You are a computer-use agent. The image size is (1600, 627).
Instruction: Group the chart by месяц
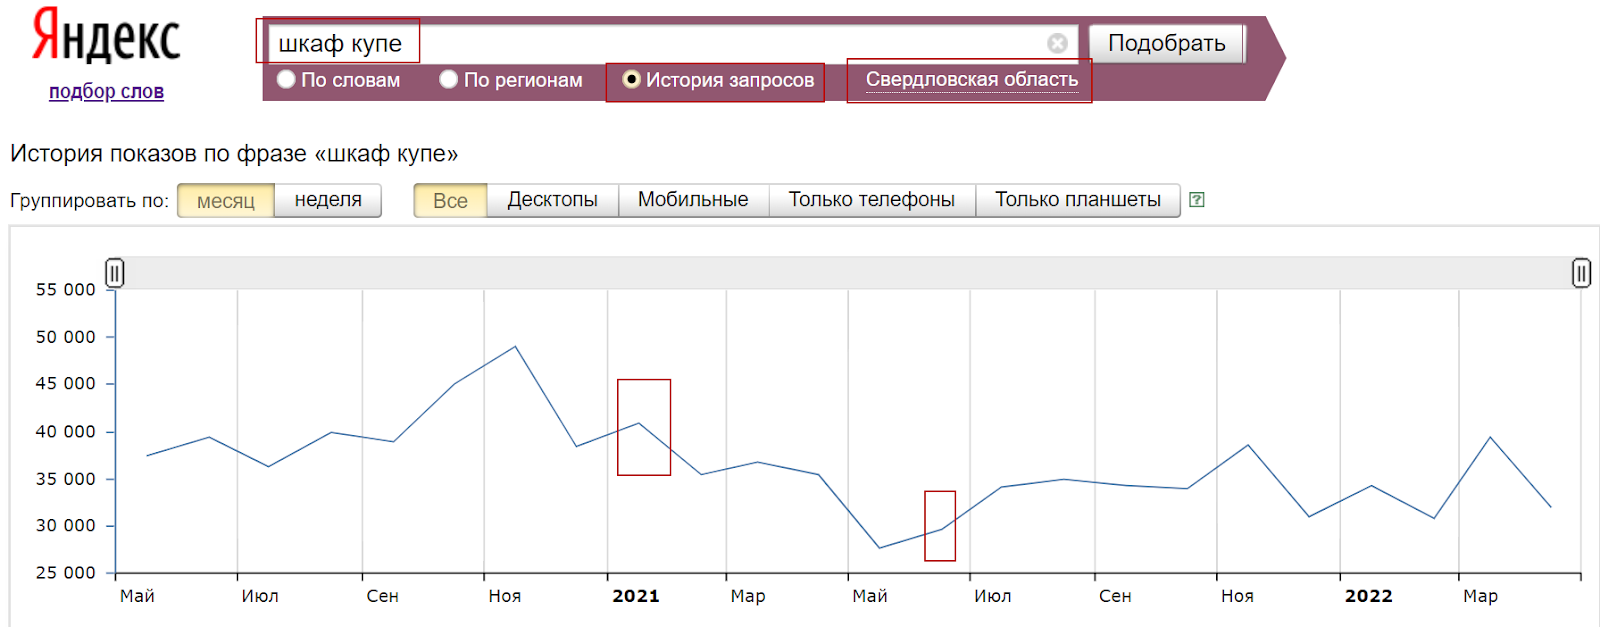point(226,201)
